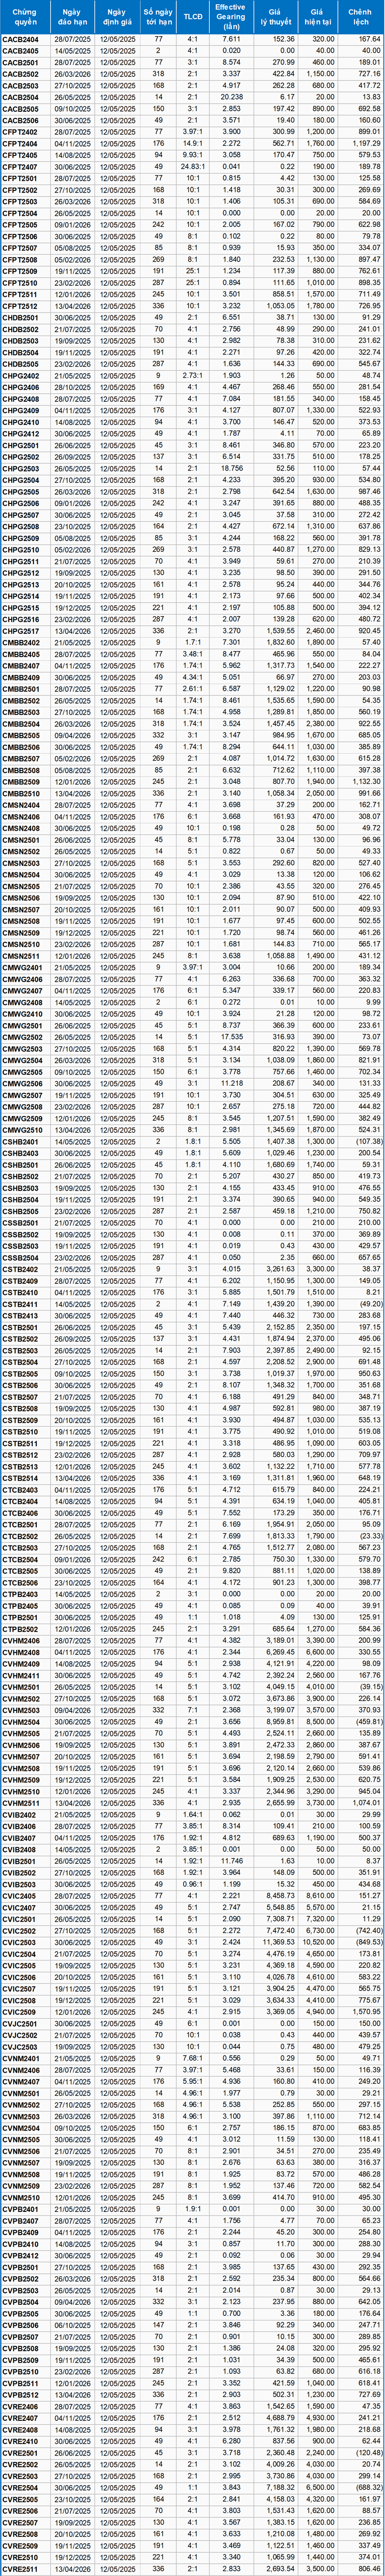Click the CMSN2511 warrant code
The image size is (385, 2576).
[21, 957]
